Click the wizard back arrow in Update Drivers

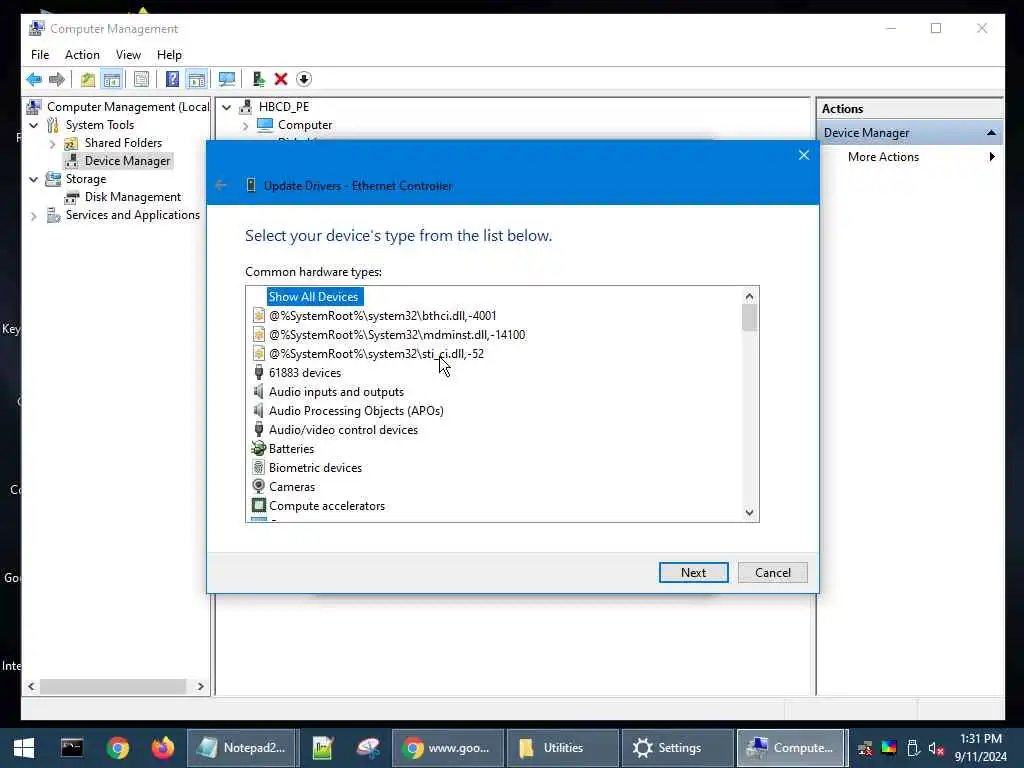point(221,185)
